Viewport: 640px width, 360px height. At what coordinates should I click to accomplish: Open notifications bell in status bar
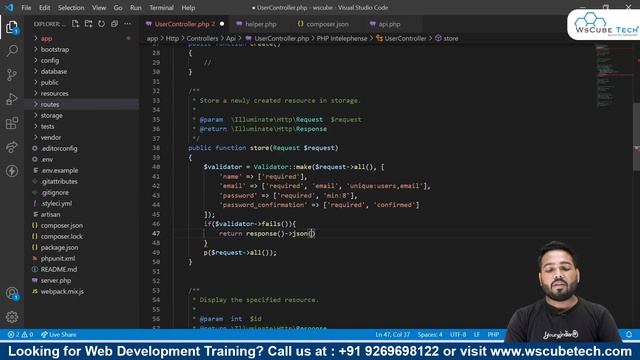click(x=629, y=334)
